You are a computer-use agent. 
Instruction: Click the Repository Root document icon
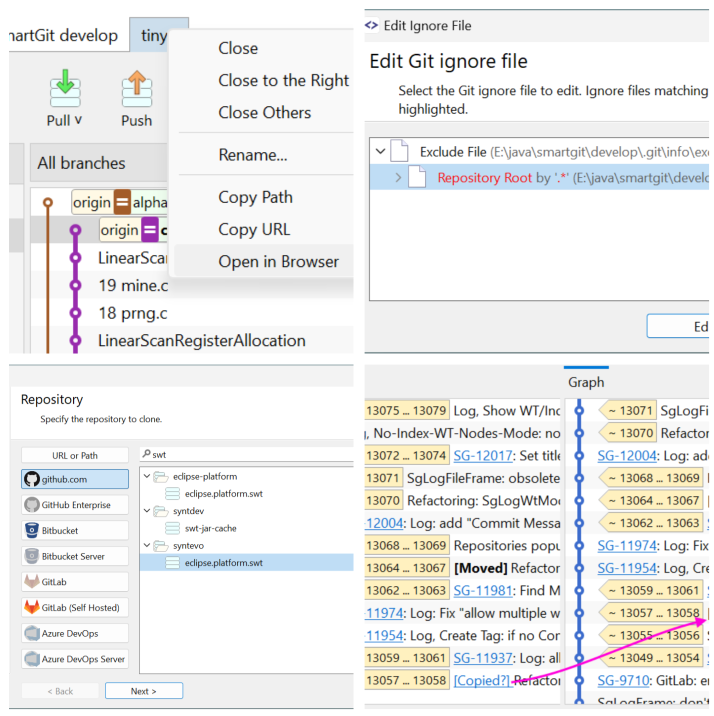(417, 177)
